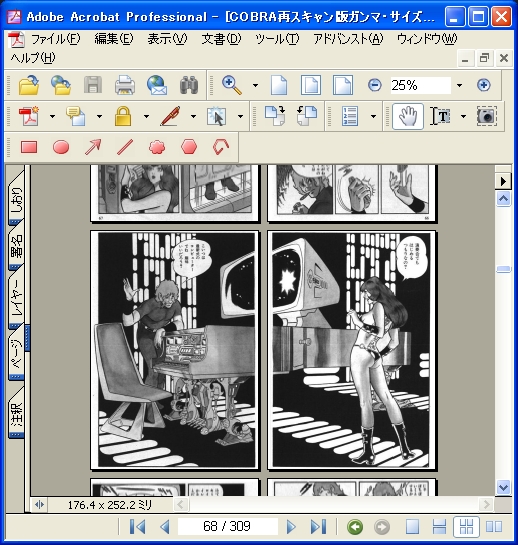Select the Zoom In magnifier tool
The width and height of the screenshot is (518, 545).
[x=232, y=85]
